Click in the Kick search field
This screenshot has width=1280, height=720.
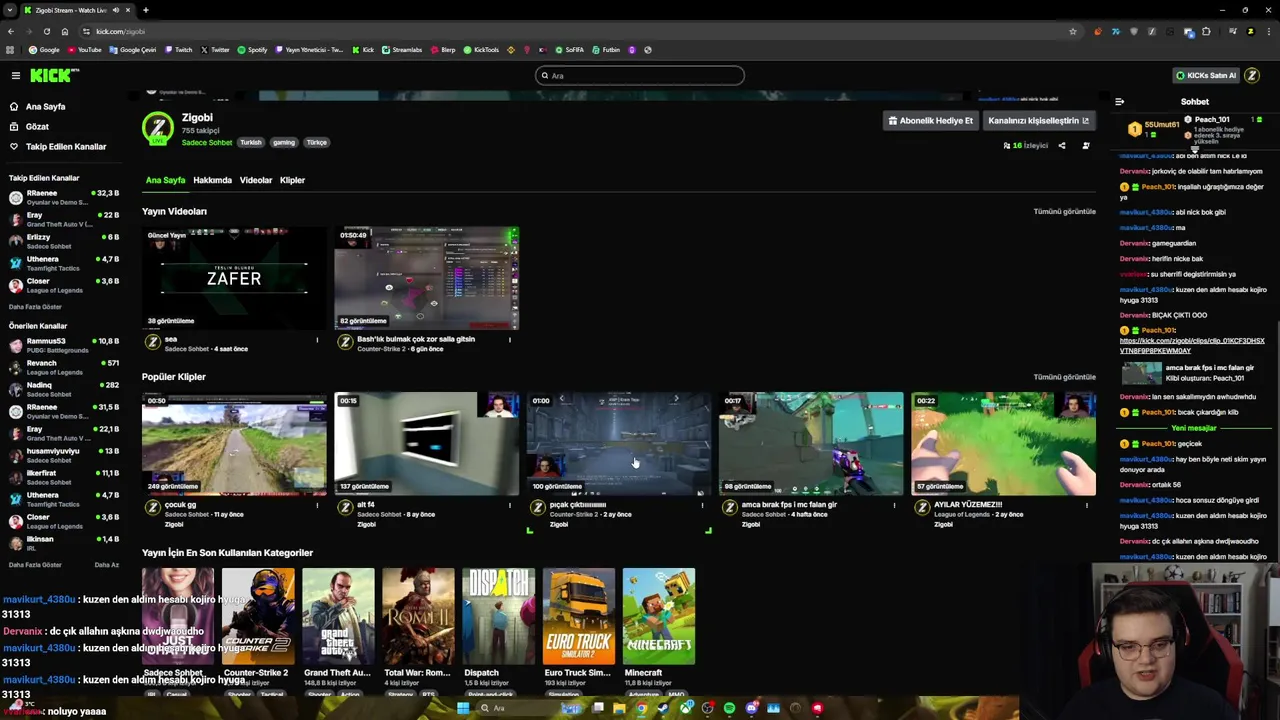pyautogui.click(x=640, y=76)
